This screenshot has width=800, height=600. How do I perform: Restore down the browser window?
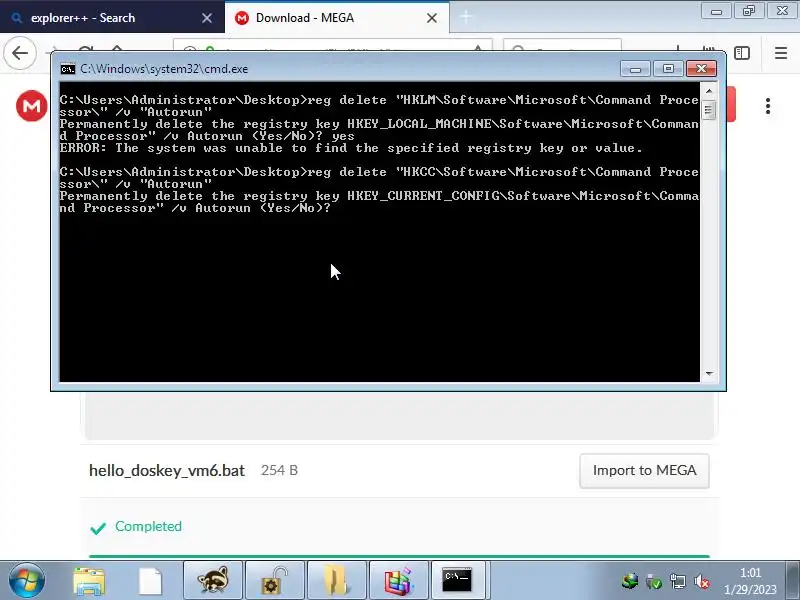pyautogui.click(x=748, y=11)
